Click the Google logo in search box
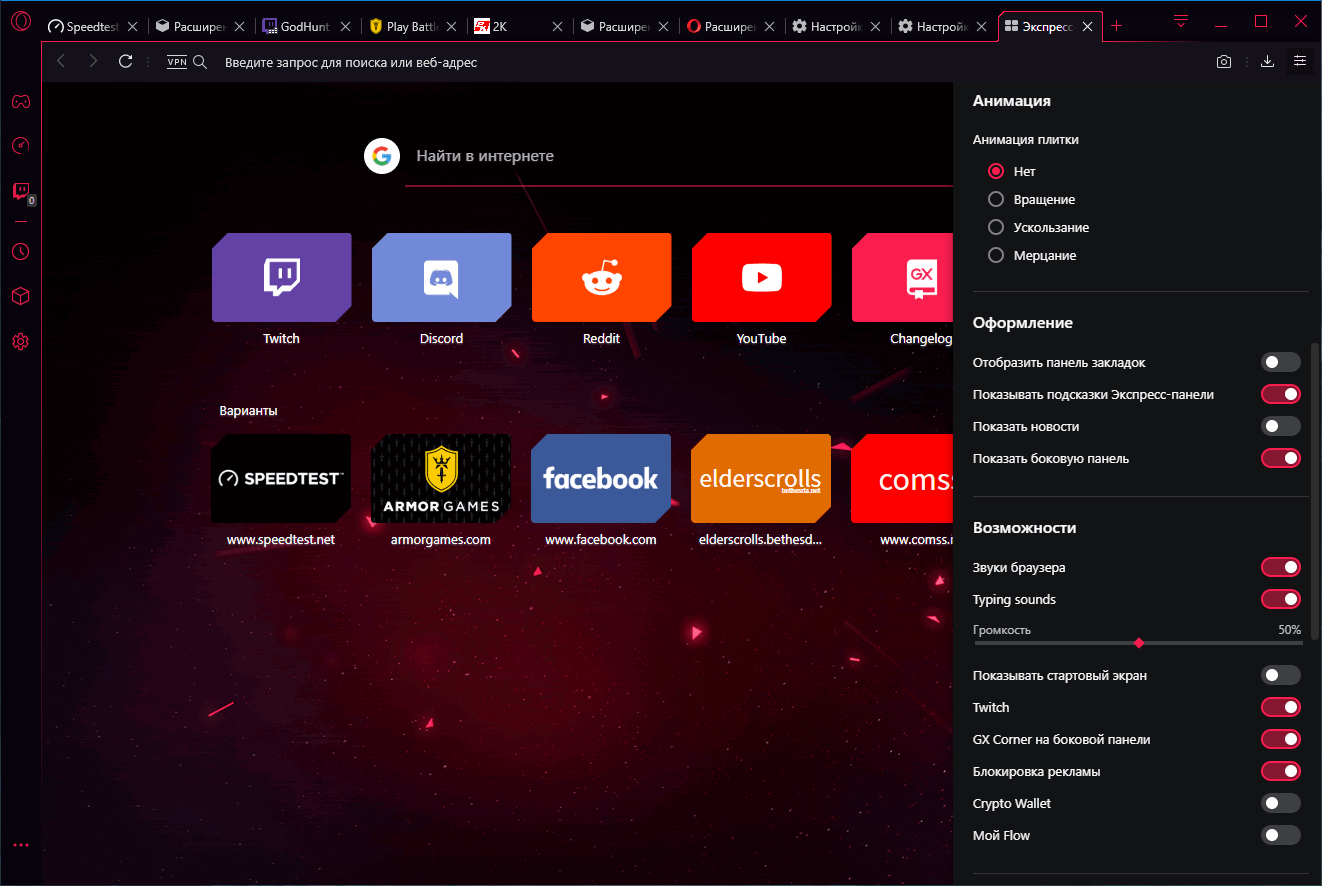1322x886 pixels. pyautogui.click(x=382, y=156)
